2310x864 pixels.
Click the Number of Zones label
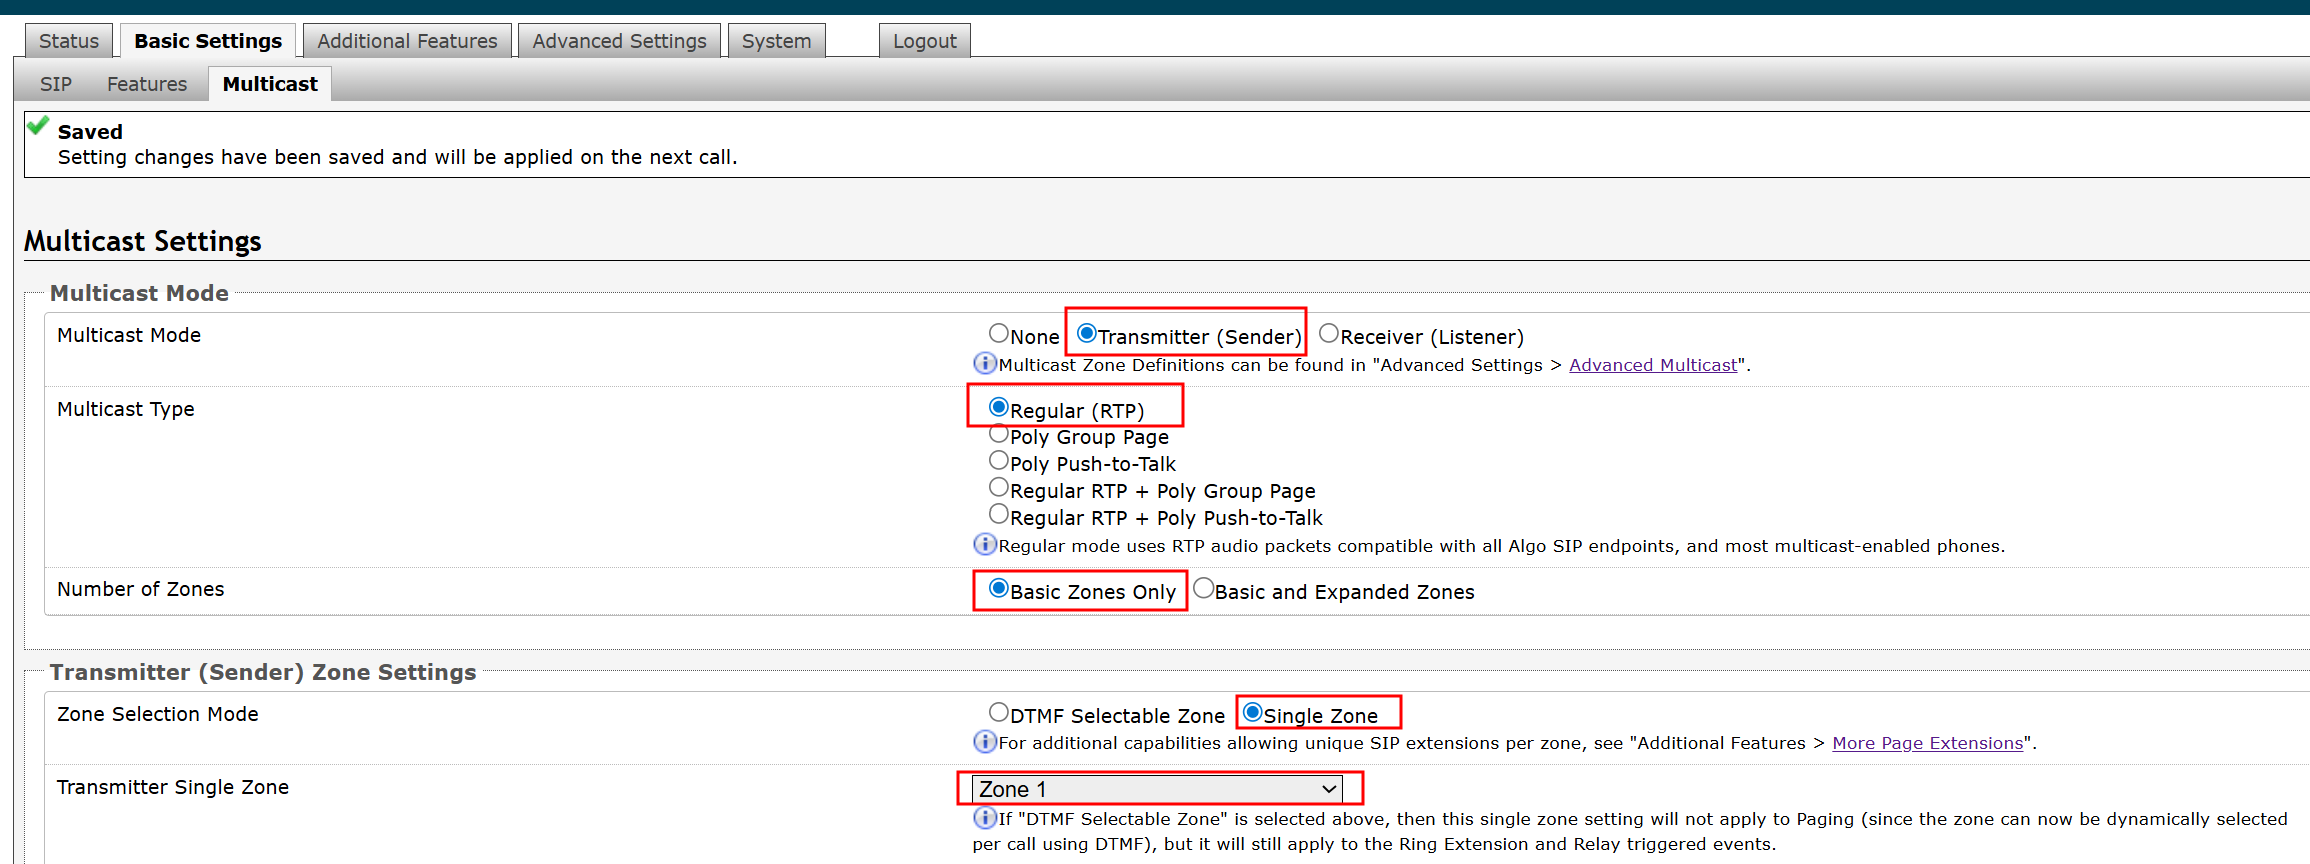point(141,589)
